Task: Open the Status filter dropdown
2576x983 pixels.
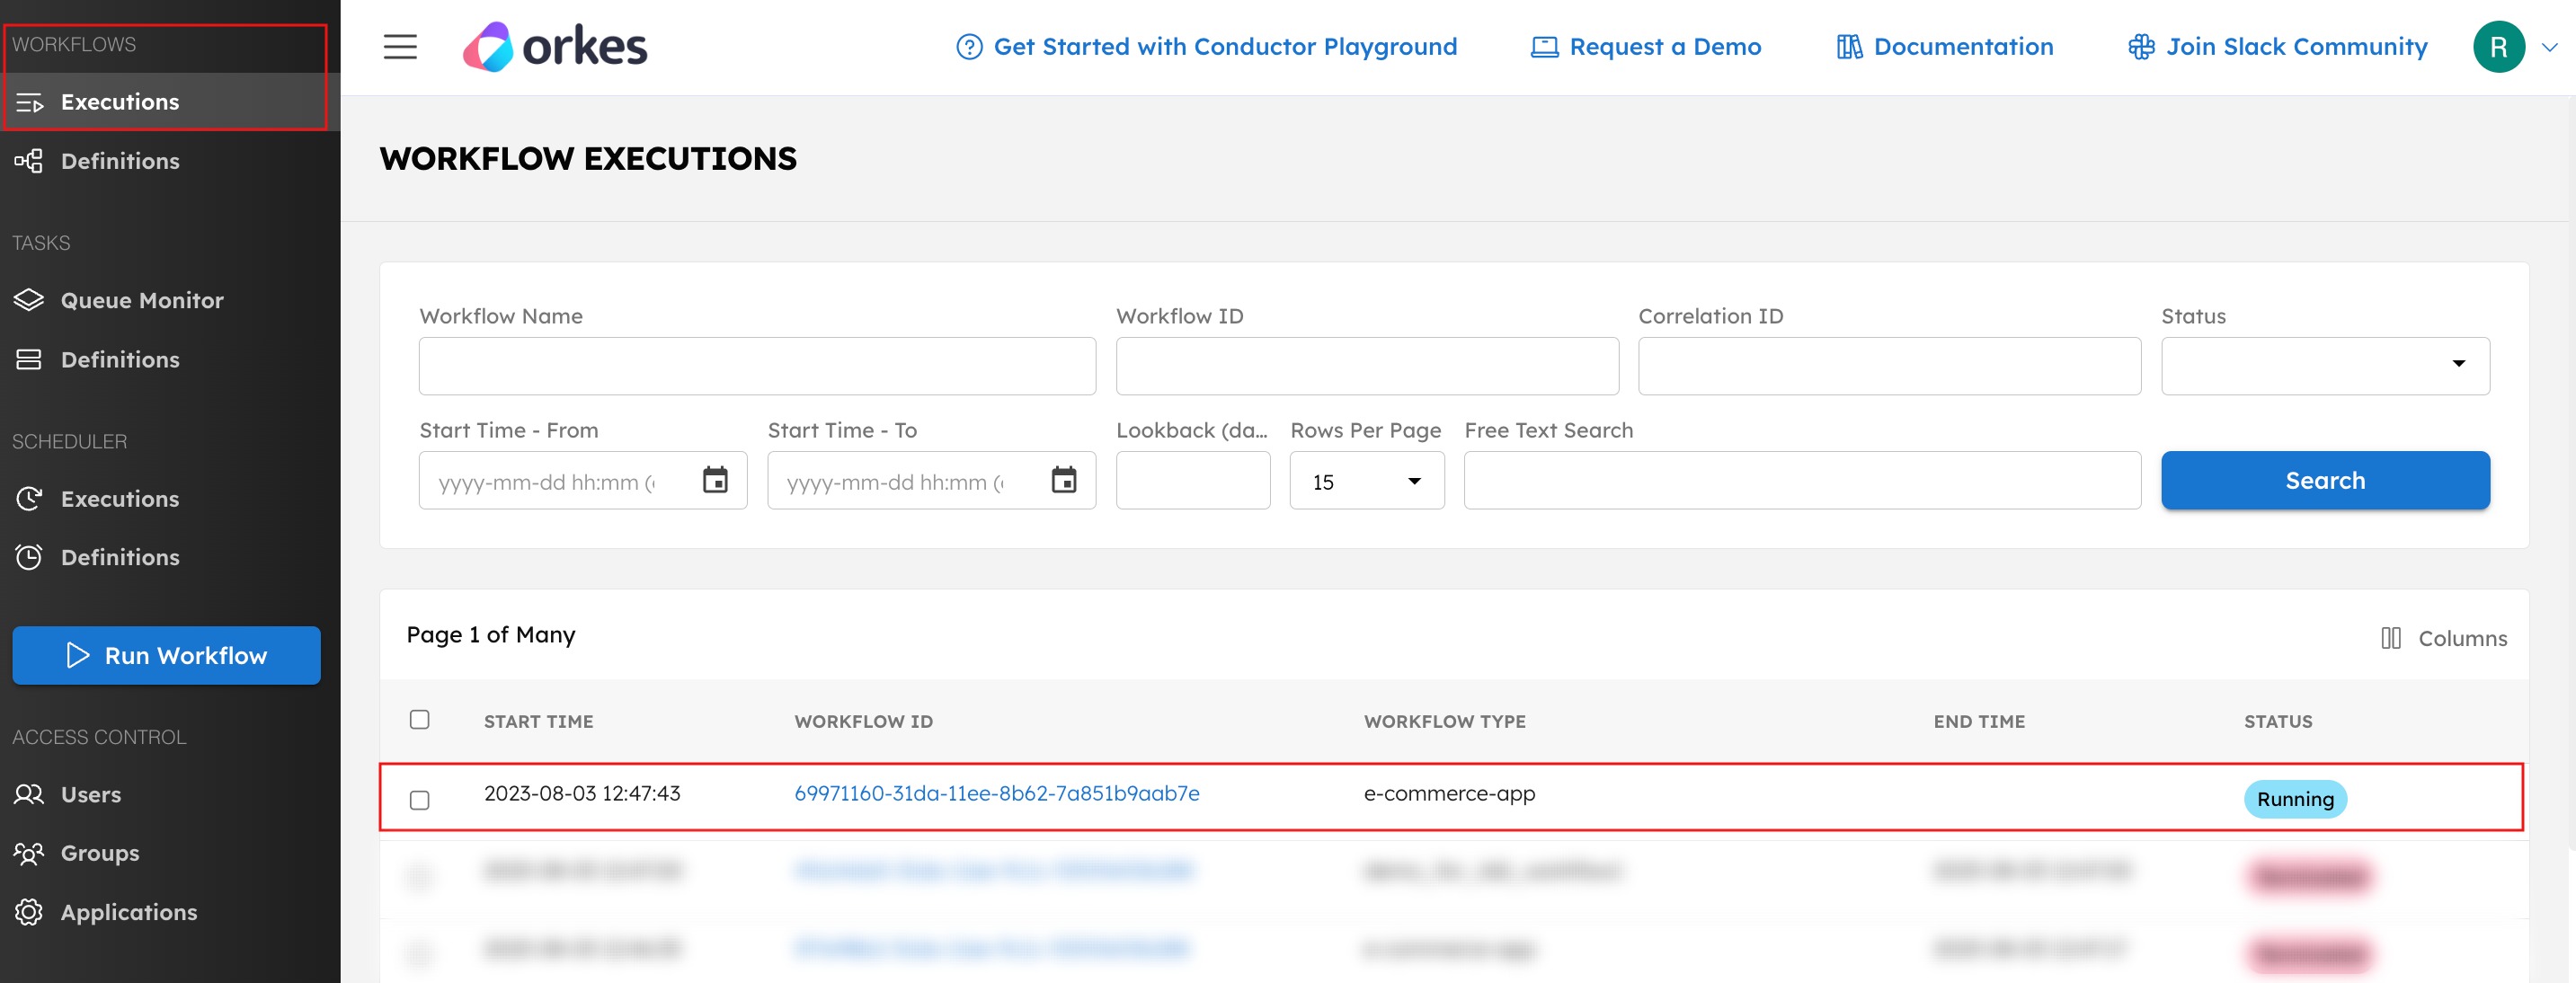Action: pos(2458,365)
